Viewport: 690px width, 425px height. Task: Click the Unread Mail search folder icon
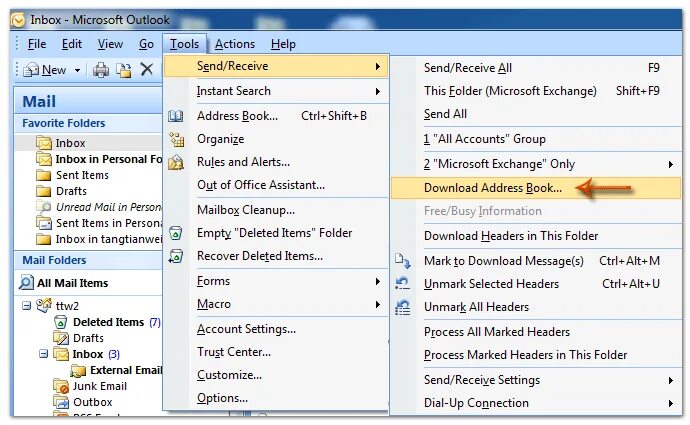(x=44, y=207)
